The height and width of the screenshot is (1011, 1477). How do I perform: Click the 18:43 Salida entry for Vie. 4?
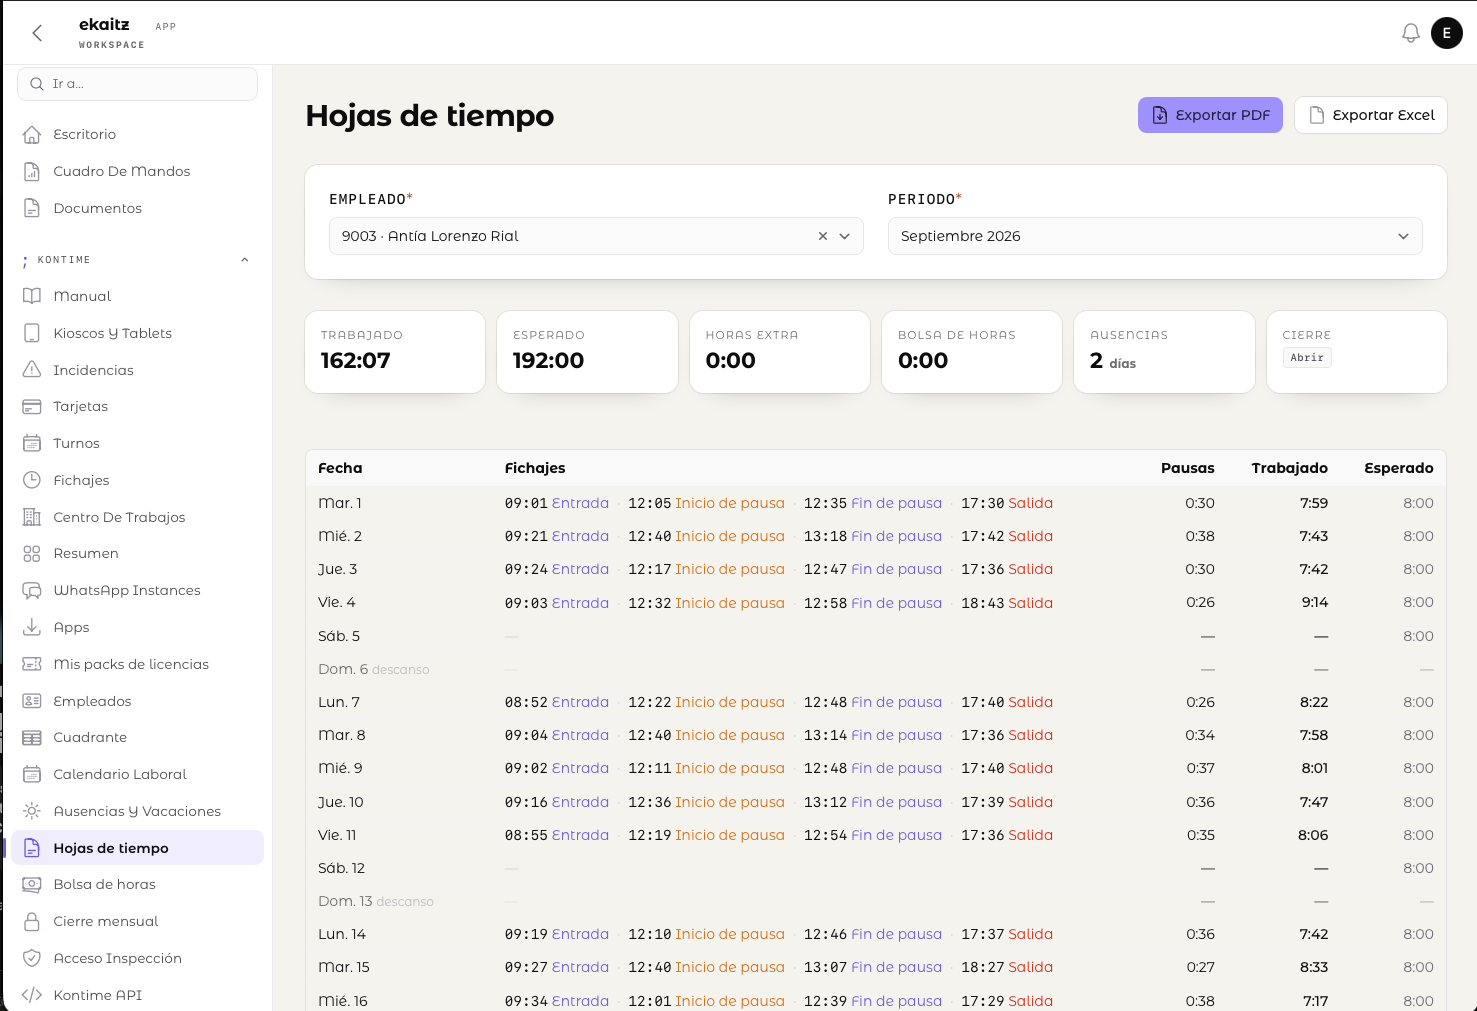coord(1007,603)
